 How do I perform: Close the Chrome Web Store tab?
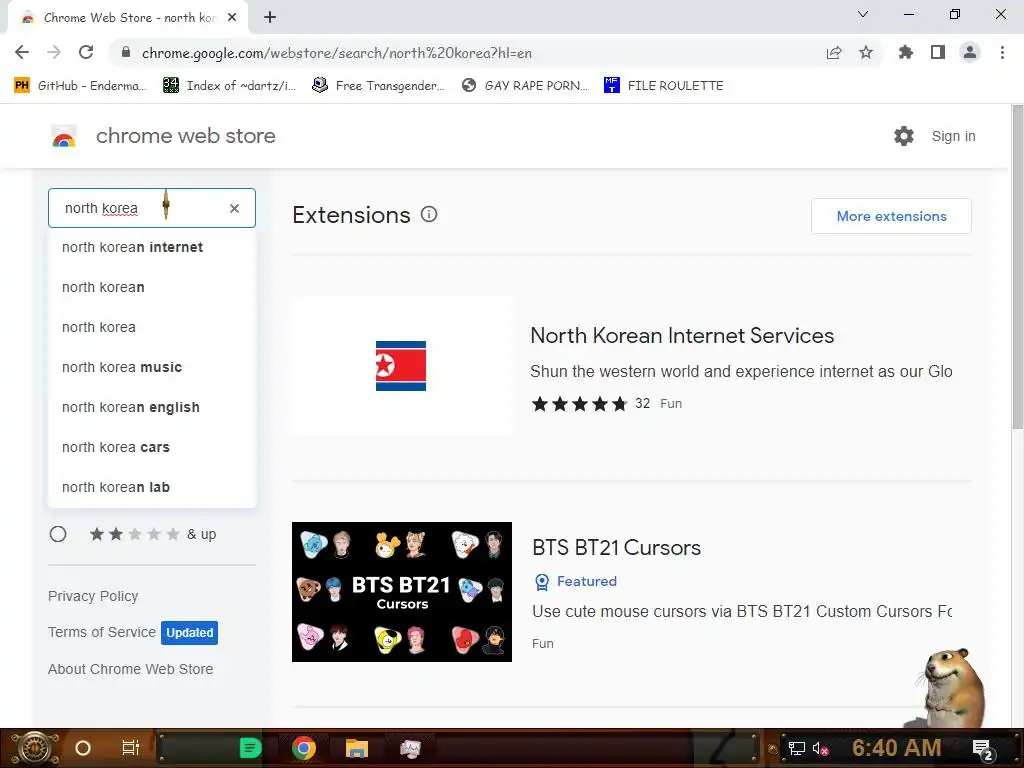click(x=232, y=17)
